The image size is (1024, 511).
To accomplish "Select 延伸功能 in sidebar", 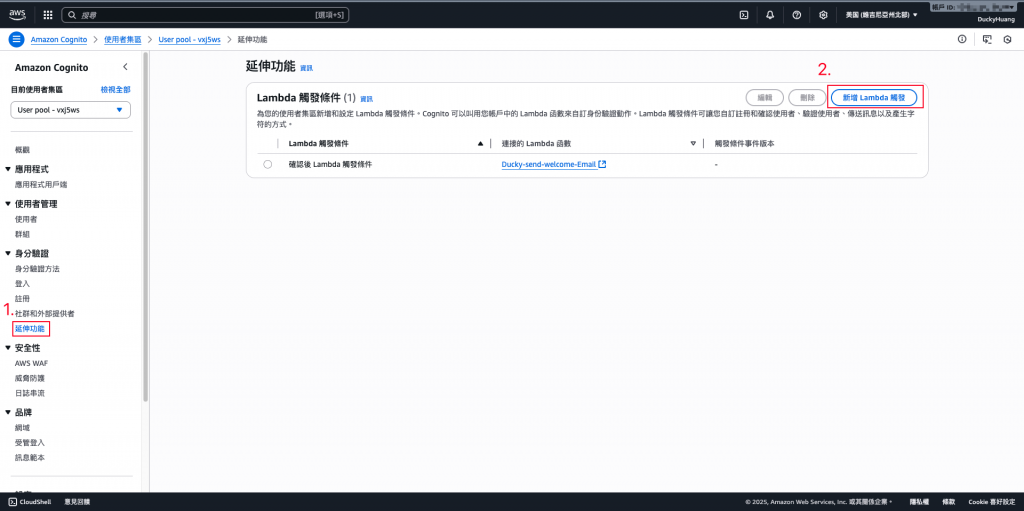I will pyautogui.click(x=29, y=328).
